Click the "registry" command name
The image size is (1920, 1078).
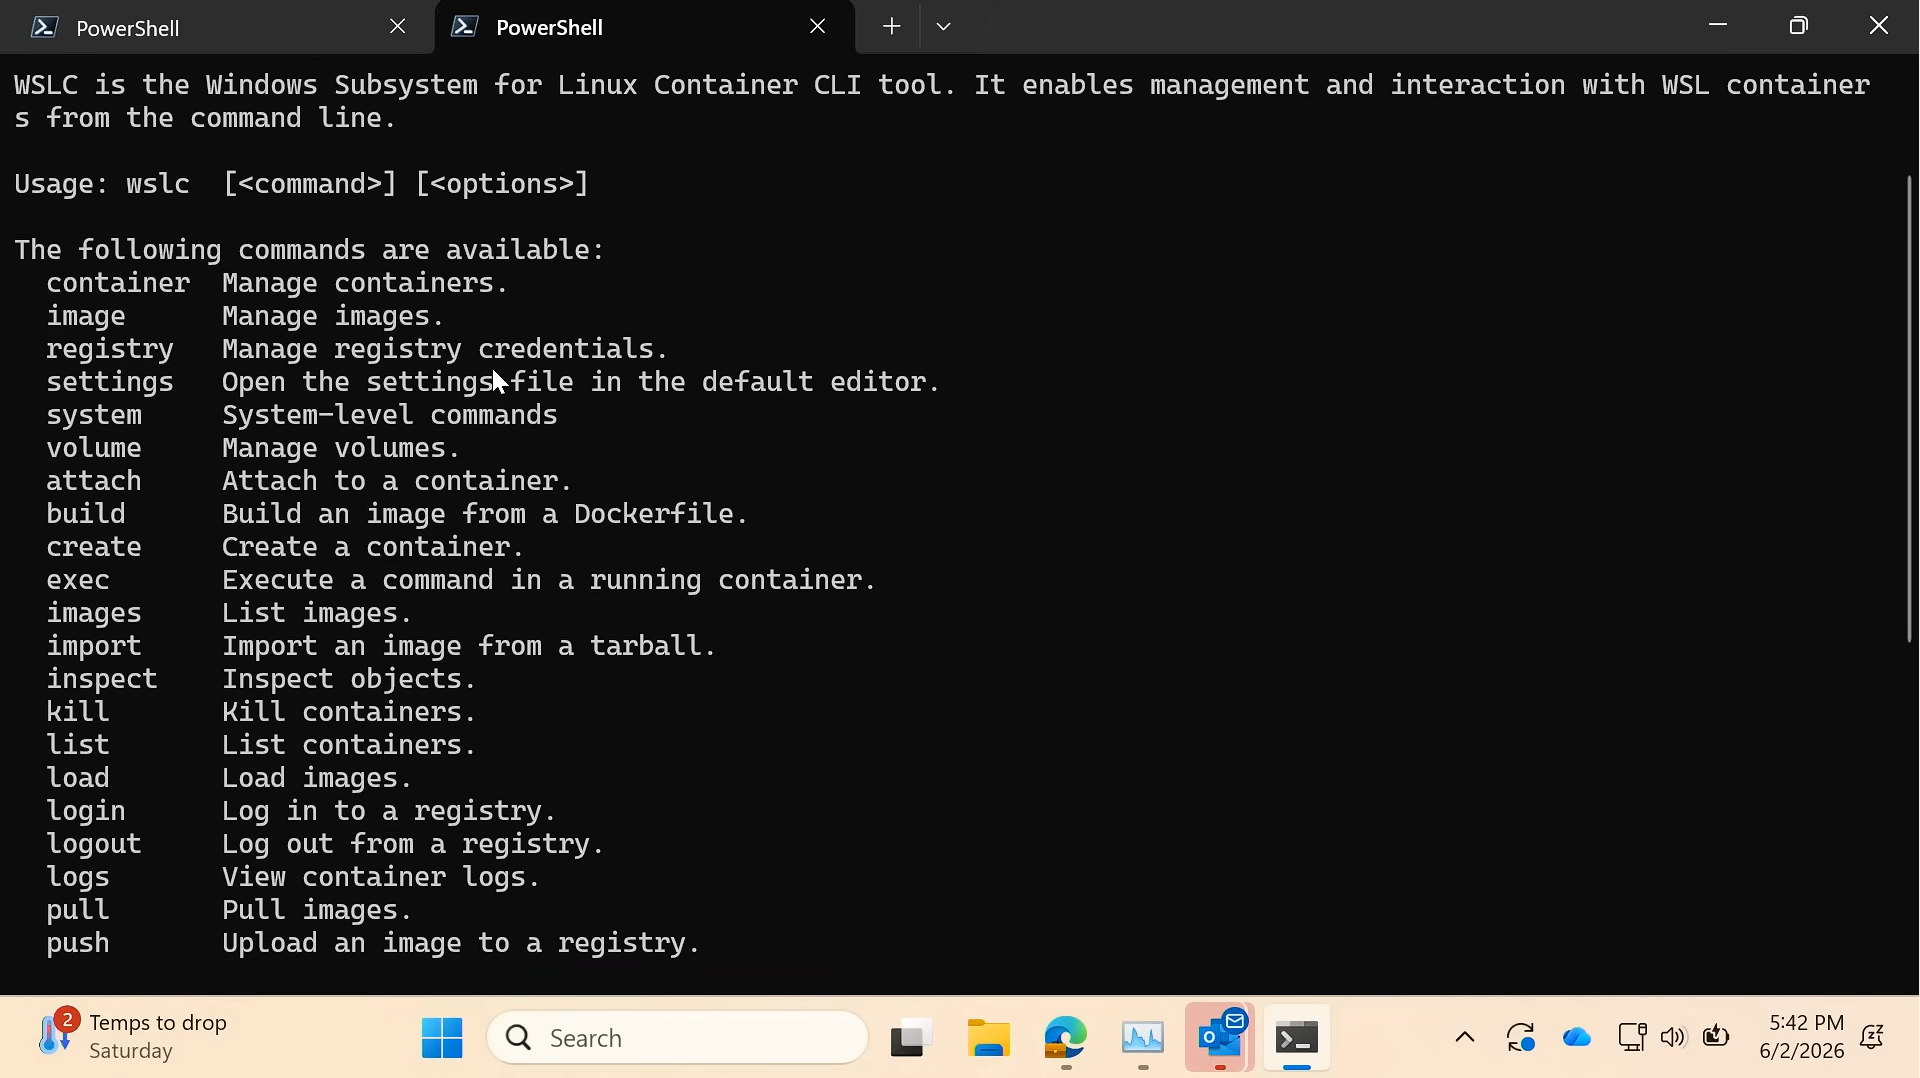point(110,350)
